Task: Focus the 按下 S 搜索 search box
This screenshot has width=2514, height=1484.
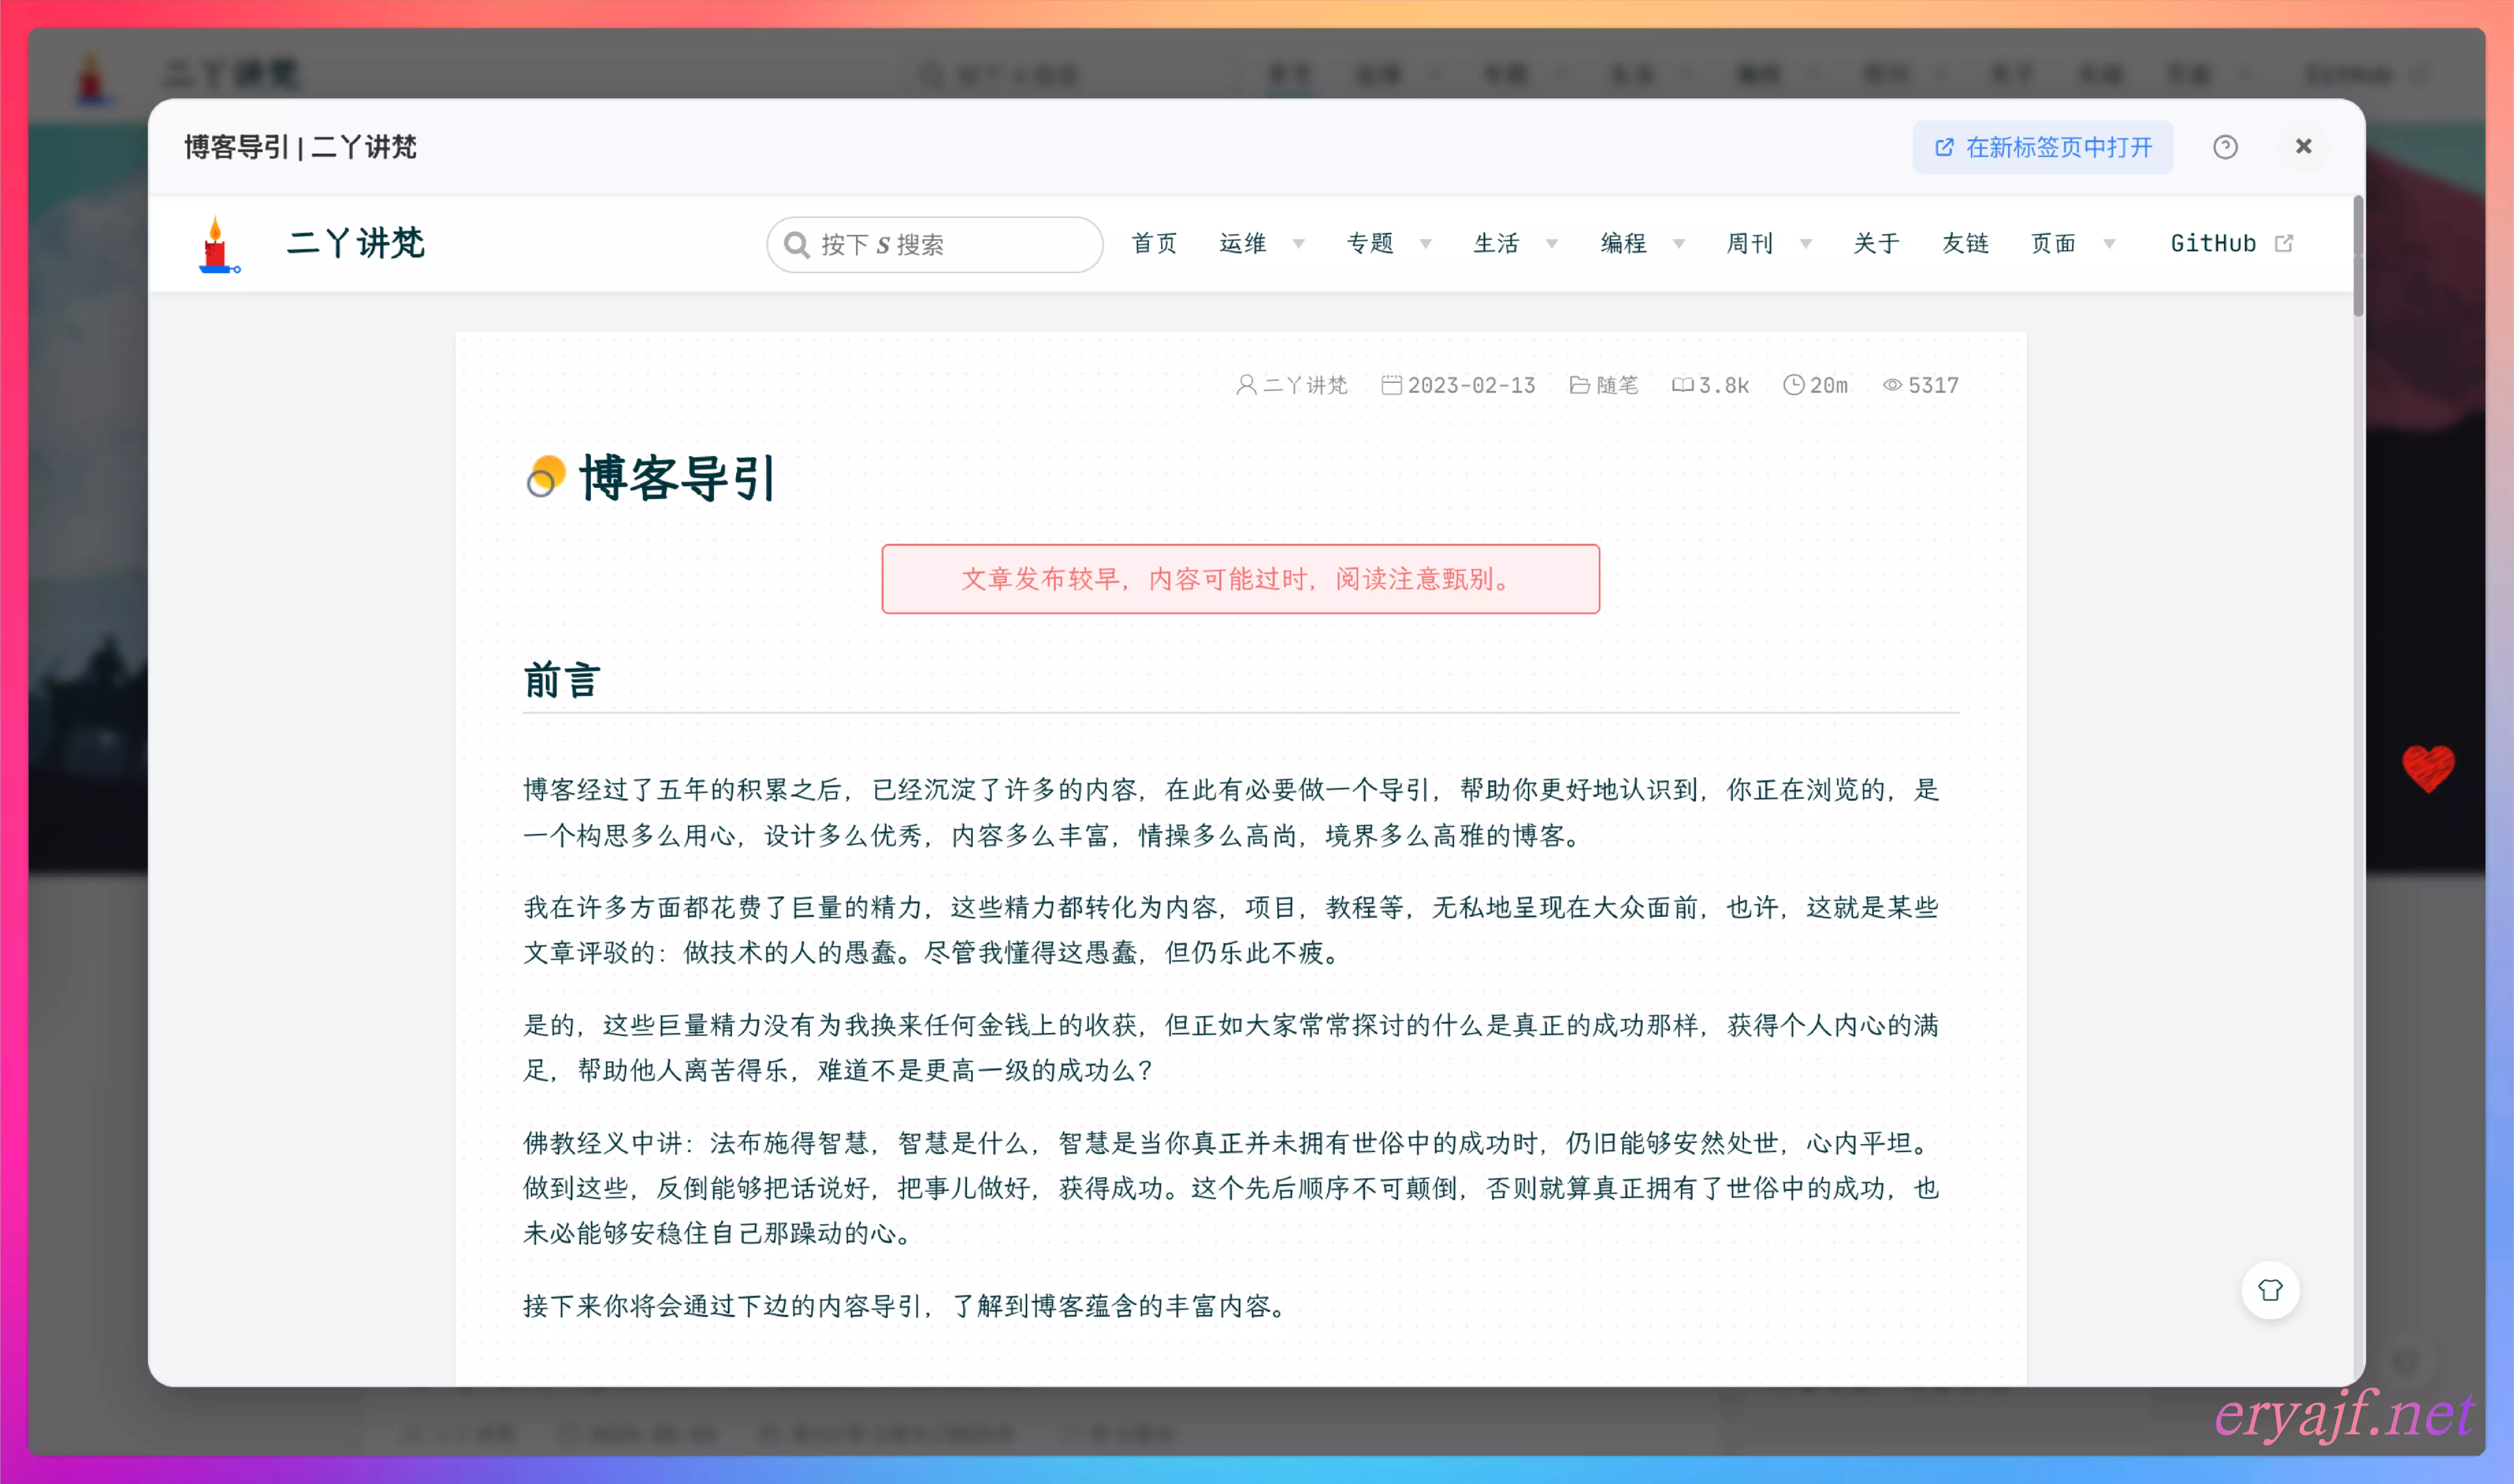Action: pos(934,244)
